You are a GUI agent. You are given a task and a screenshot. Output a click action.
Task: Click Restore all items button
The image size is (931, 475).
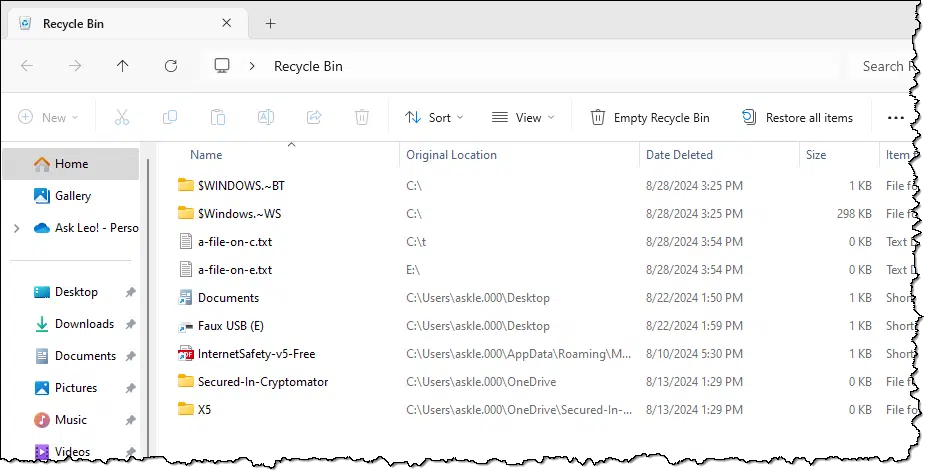coord(797,118)
